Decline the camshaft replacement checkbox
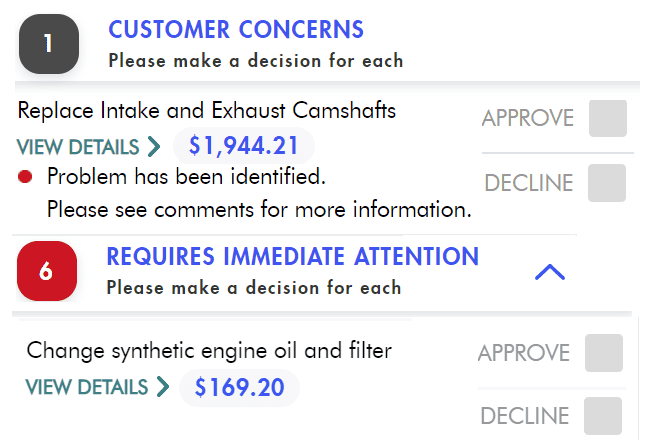Screen dimensions: 655x440 point(607,183)
